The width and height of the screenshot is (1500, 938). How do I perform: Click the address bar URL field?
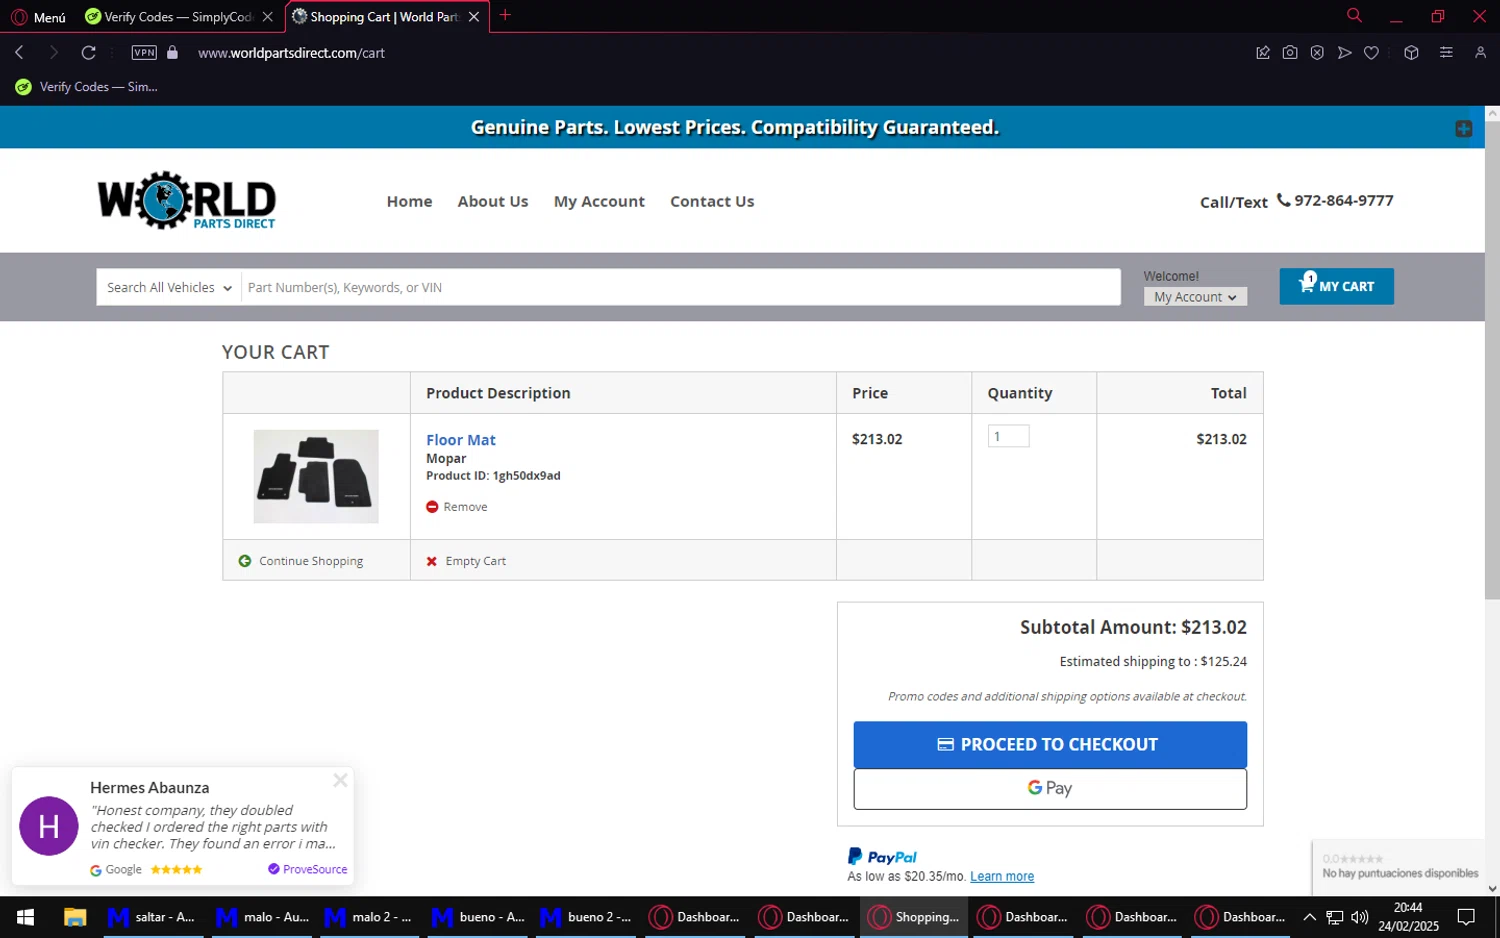291,53
